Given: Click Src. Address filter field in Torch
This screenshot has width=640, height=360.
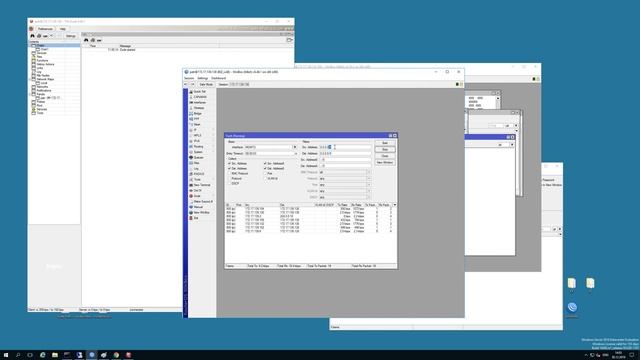Looking at the screenshot, I should tap(345, 147).
